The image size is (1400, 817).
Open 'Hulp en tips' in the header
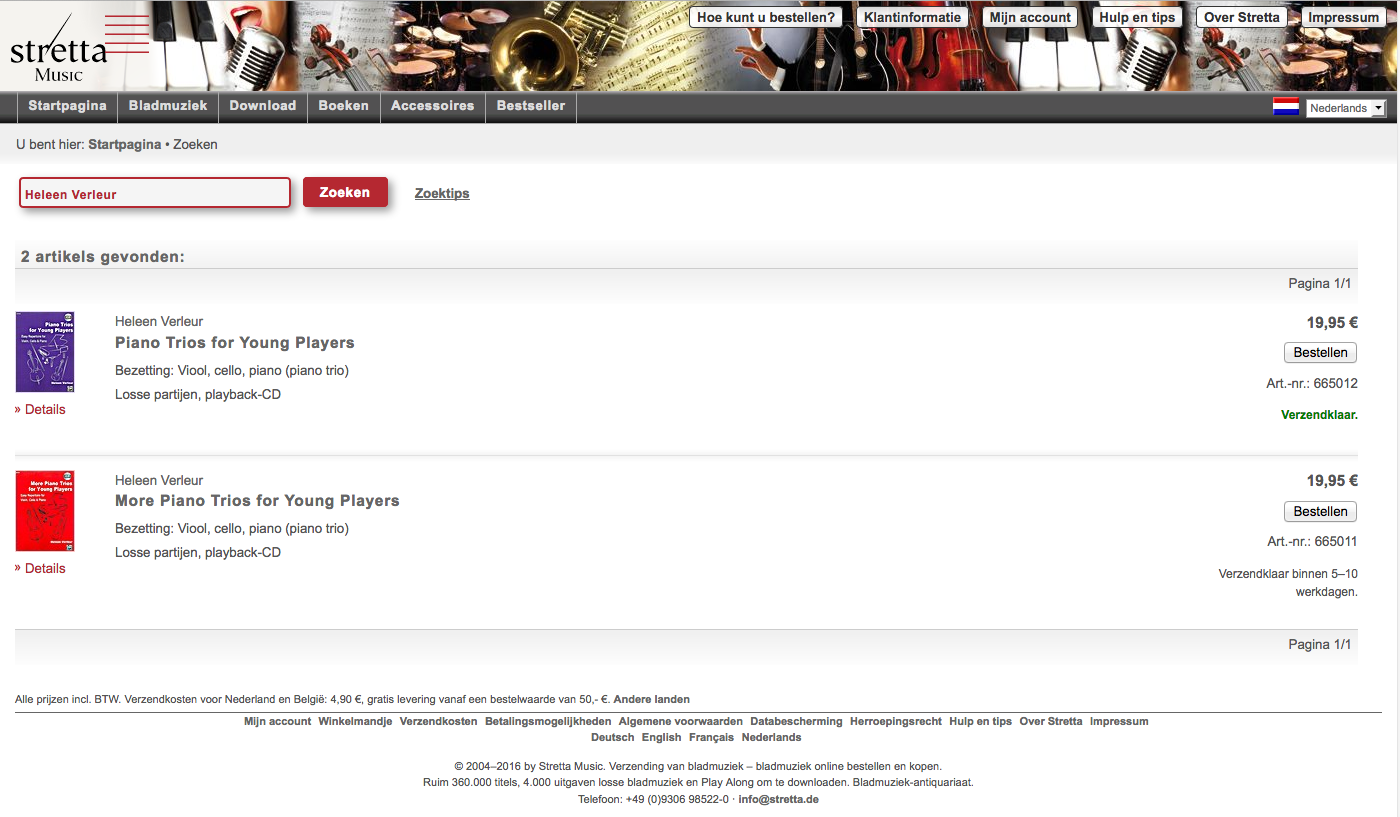pyautogui.click(x=1137, y=17)
